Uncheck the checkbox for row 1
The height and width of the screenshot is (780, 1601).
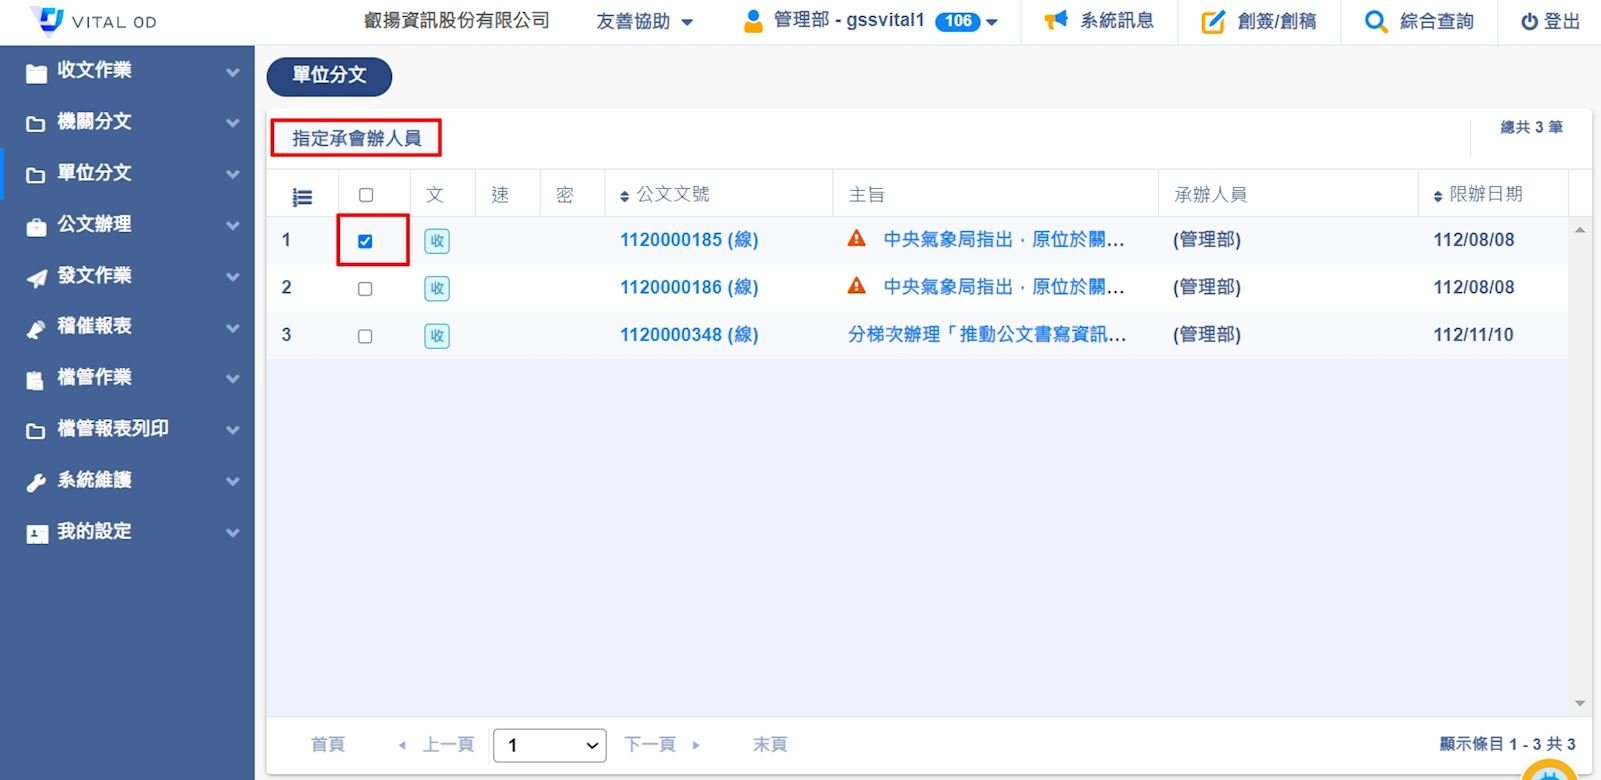(365, 241)
